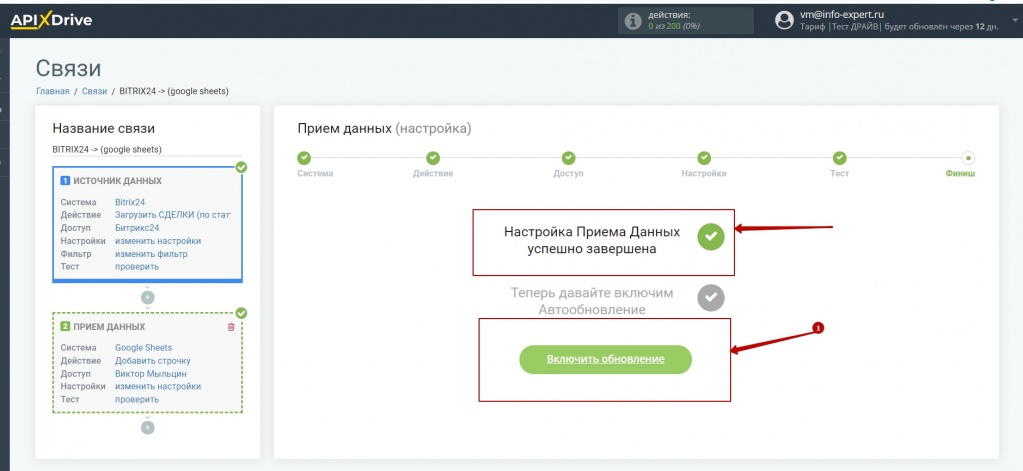Image resolution: width=1023 pixels, height=471 pixels.
Task: Open the actions info icon
Action: pyautogui.click(x=633, y=21)
